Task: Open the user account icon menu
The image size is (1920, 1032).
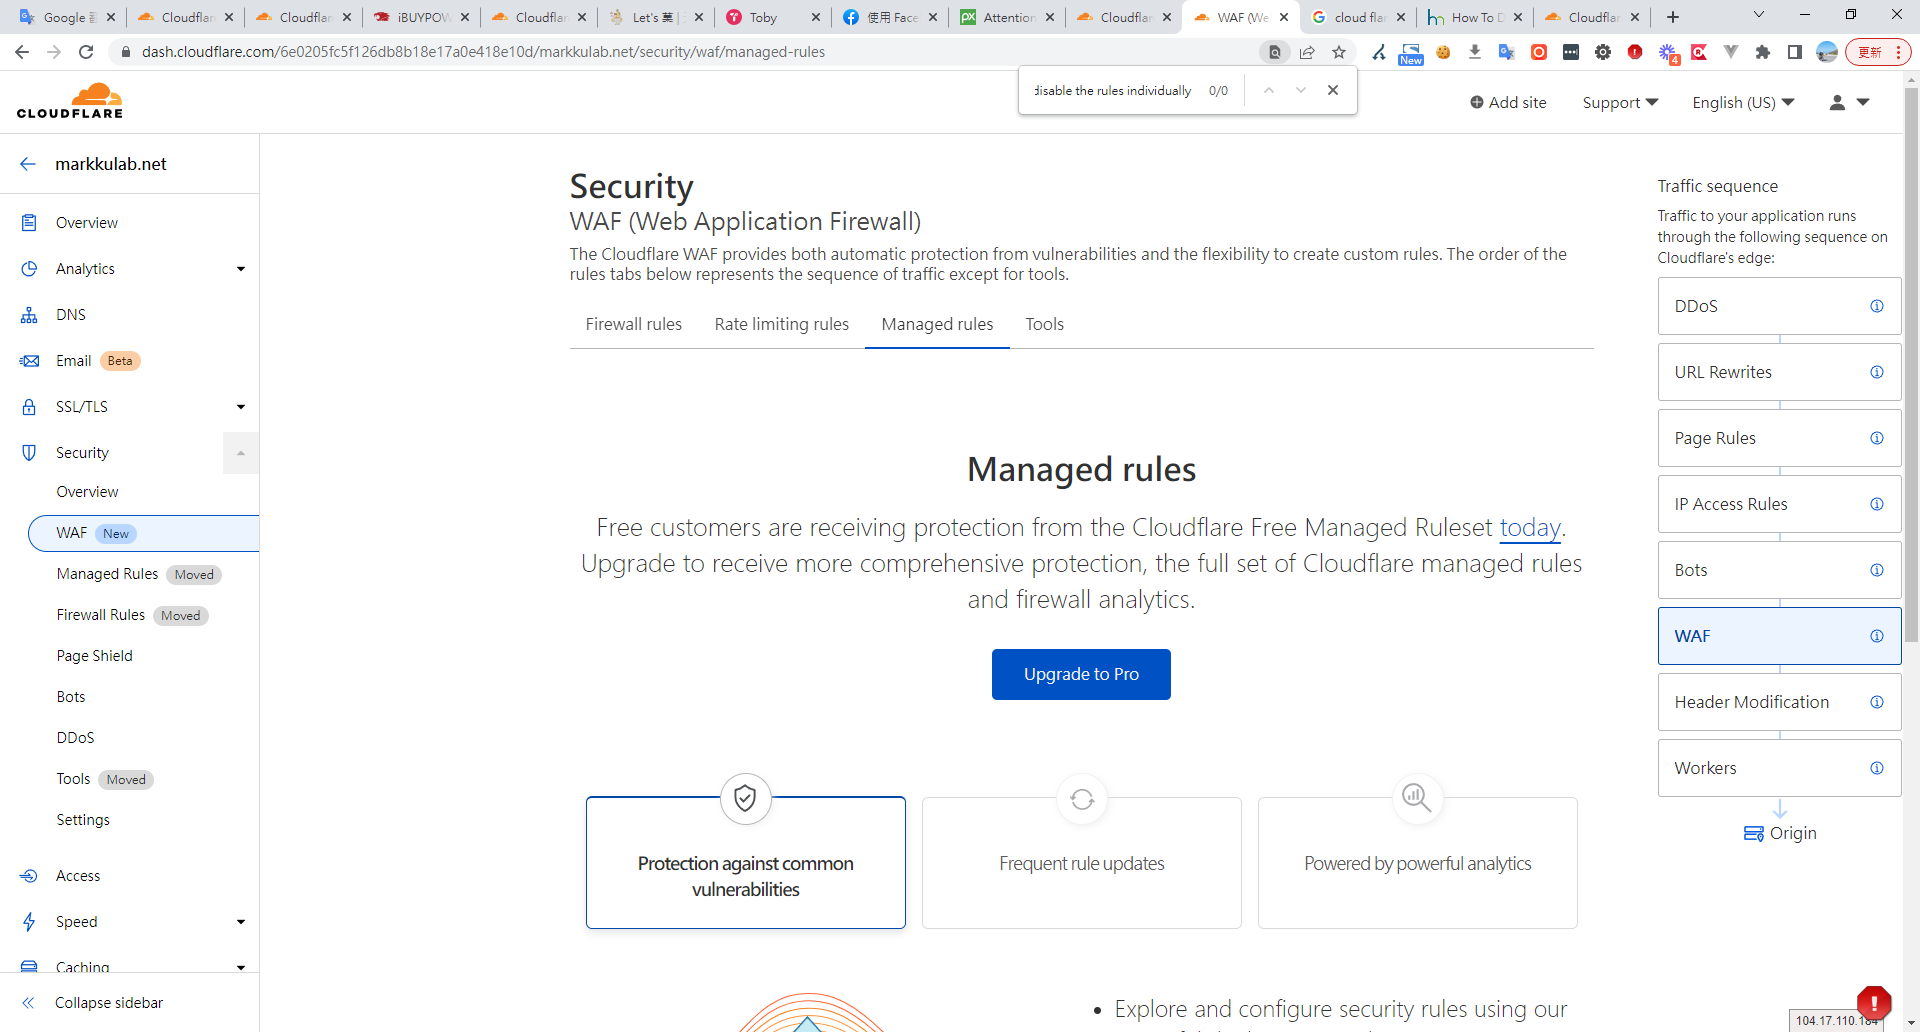Action: coord(1848,102)
